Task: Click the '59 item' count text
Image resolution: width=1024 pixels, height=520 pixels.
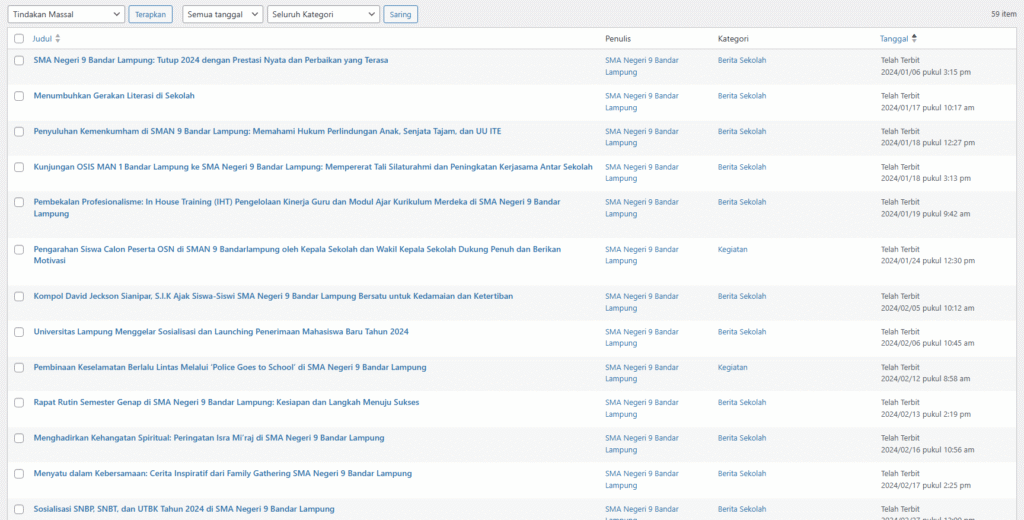Action: tap(1004, 14)
